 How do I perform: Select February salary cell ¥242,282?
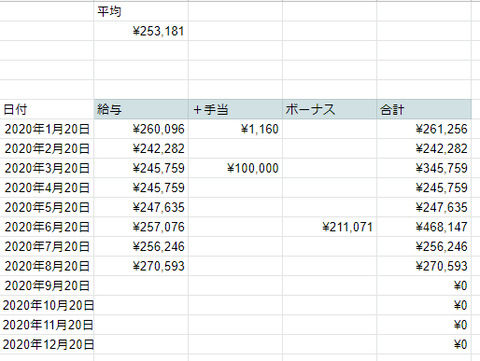[x=141, y=149]
